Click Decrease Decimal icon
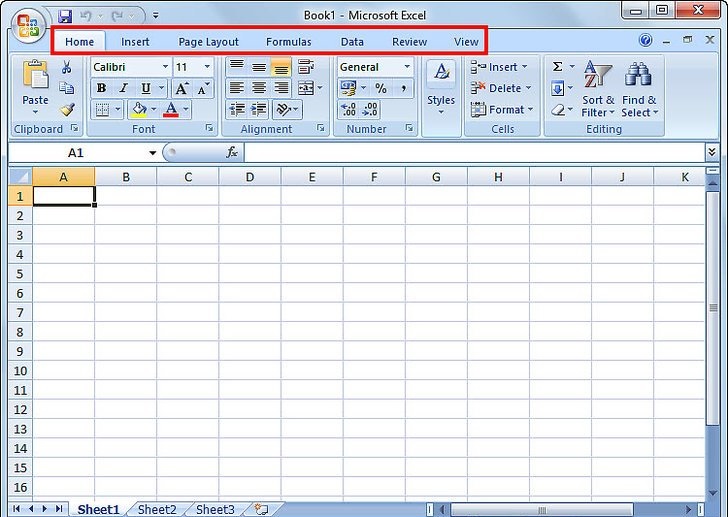 (370, 110)
